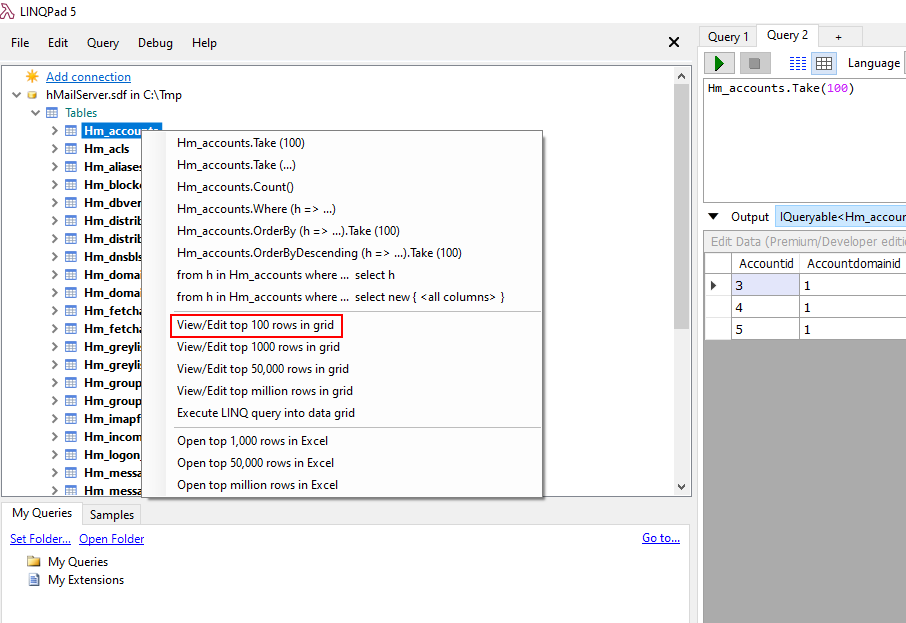This screenshot has width=906, height=623.
Task: Switch to the Query 1 tab
Action: pyautogui.click(x=728, y=37)
